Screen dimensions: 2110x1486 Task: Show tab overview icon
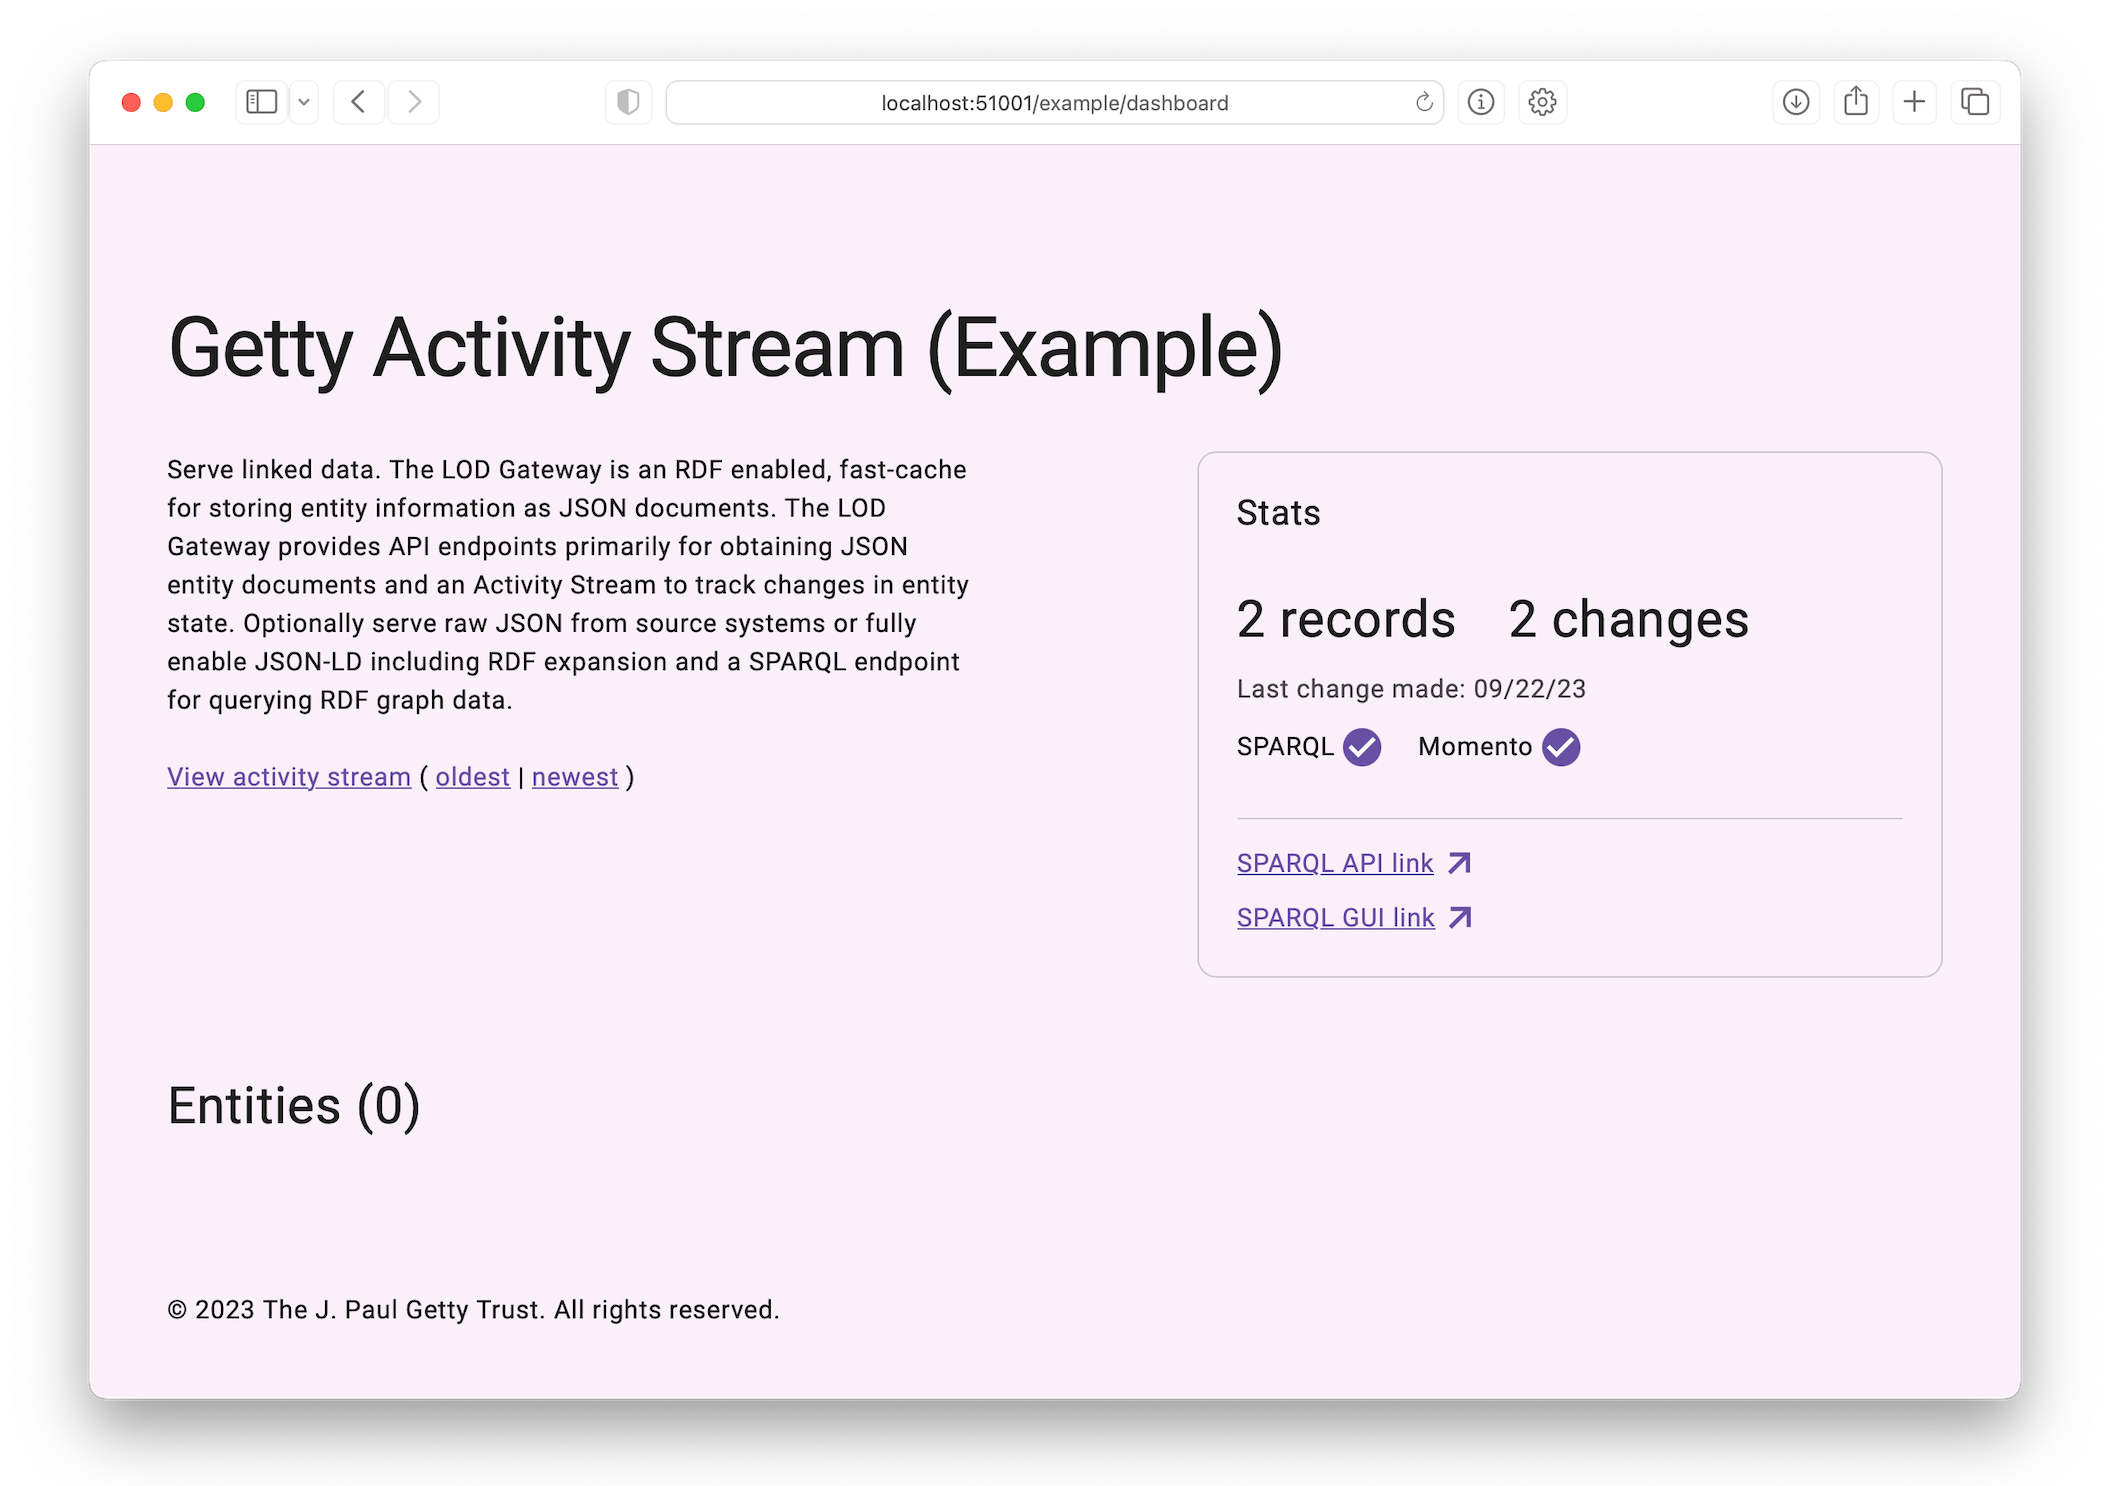pyautogui.click(x=1975, y=102)
